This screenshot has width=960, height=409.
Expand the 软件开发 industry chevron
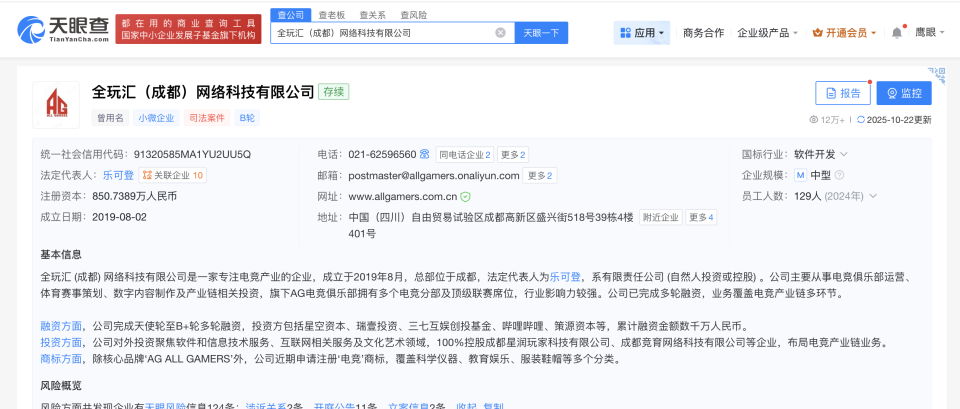click(844, 155)
